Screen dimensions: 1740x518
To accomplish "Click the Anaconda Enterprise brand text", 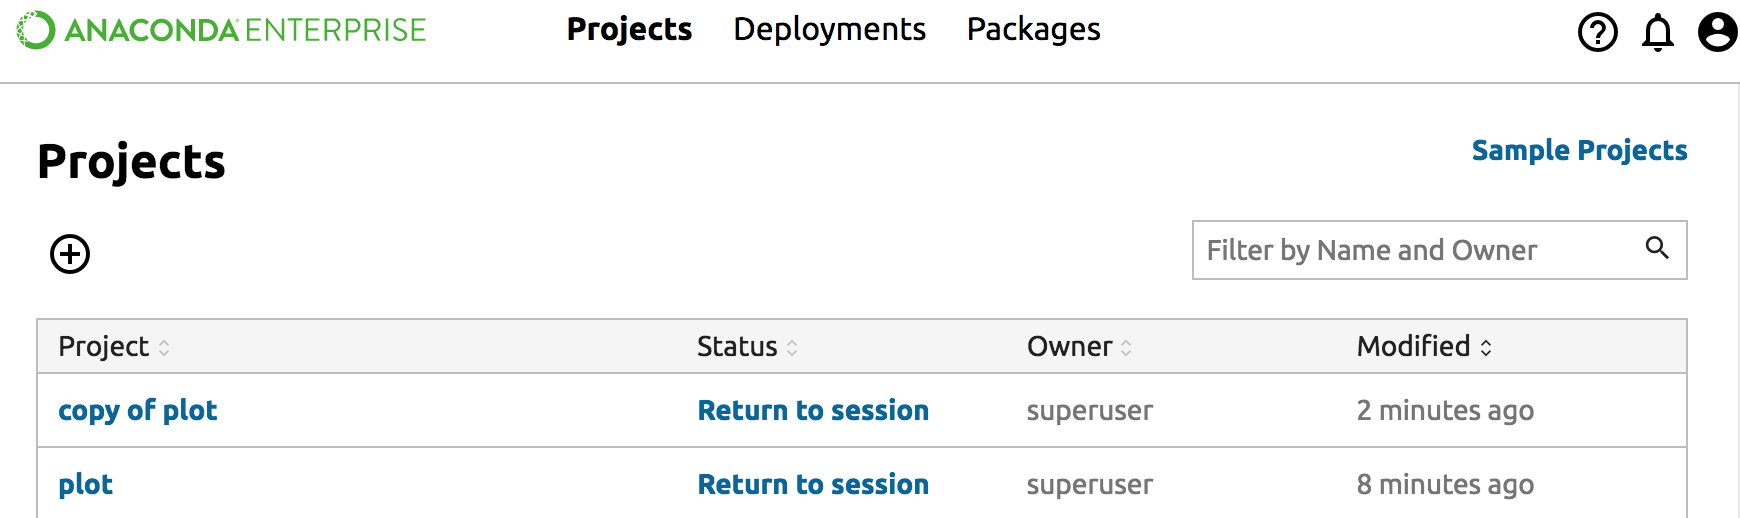I will [246, 30].
